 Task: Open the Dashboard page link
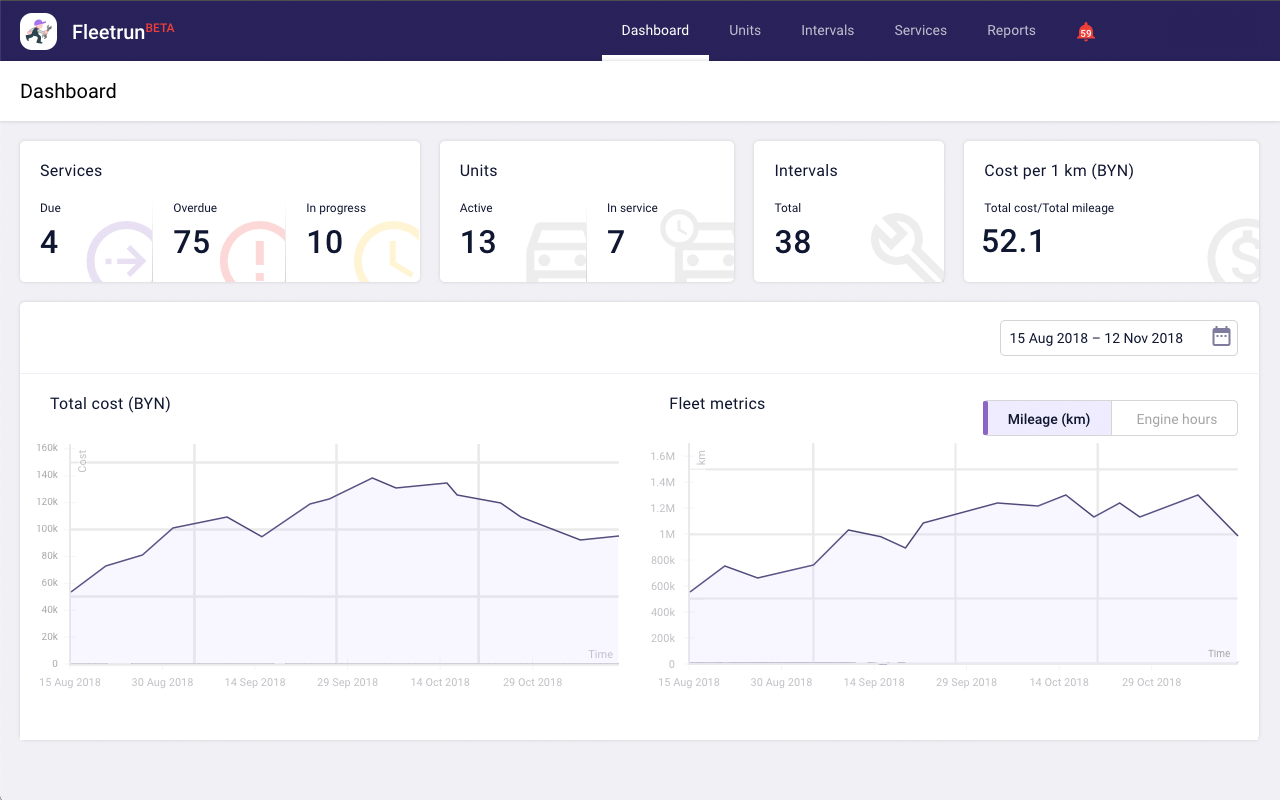tap(655, 30)
